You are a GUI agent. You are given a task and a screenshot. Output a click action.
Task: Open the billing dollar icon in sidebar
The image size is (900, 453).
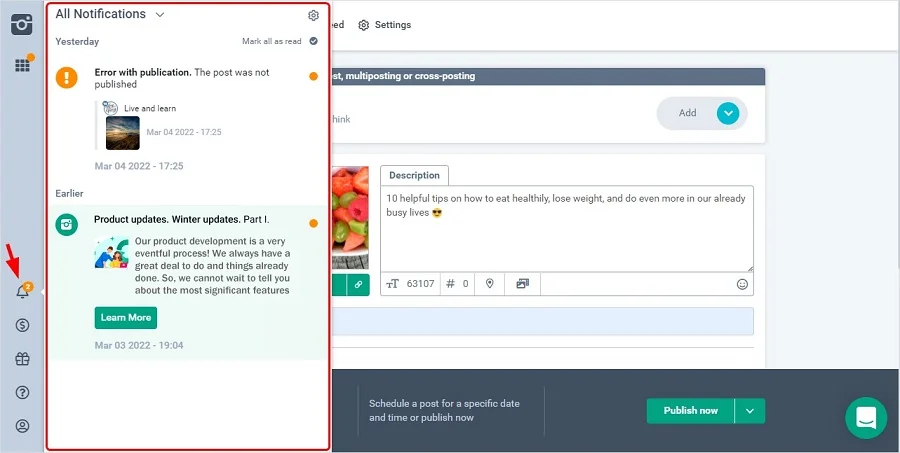click(x=22, y=325)
